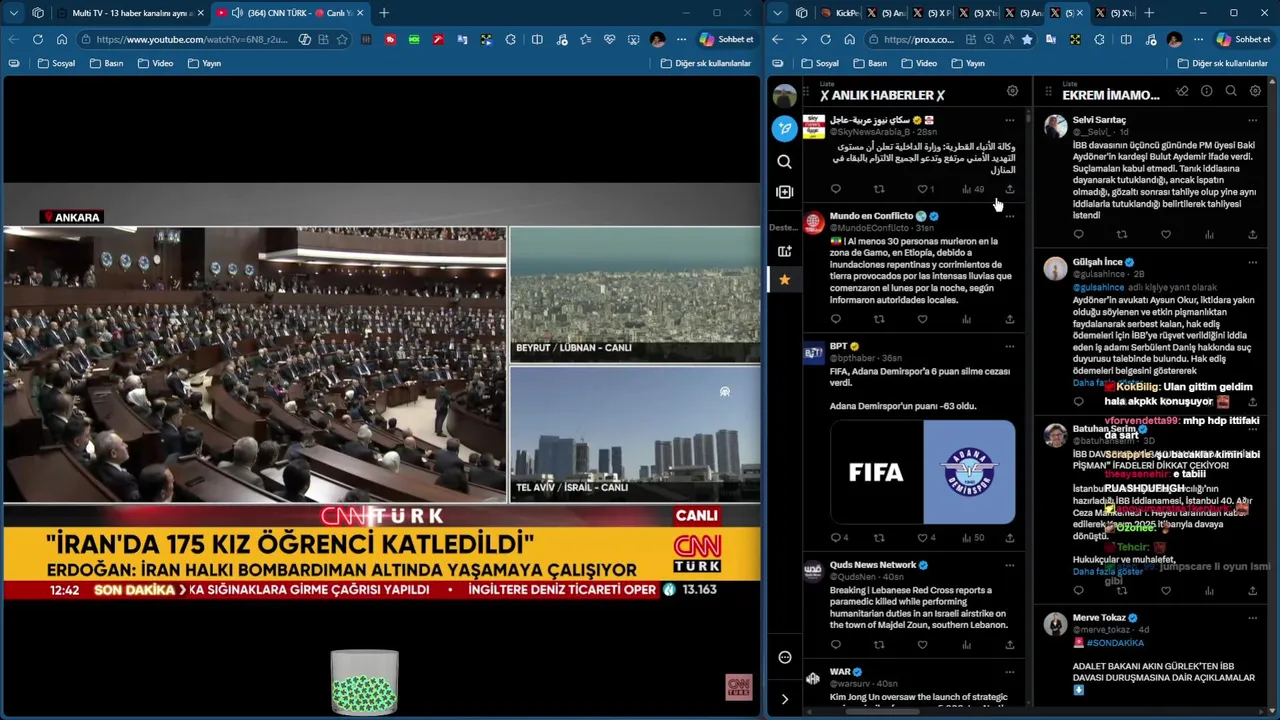1280x720 pixels.
Task: Click read aloud icon in X Pro address bar
Action: (1007, 39)
